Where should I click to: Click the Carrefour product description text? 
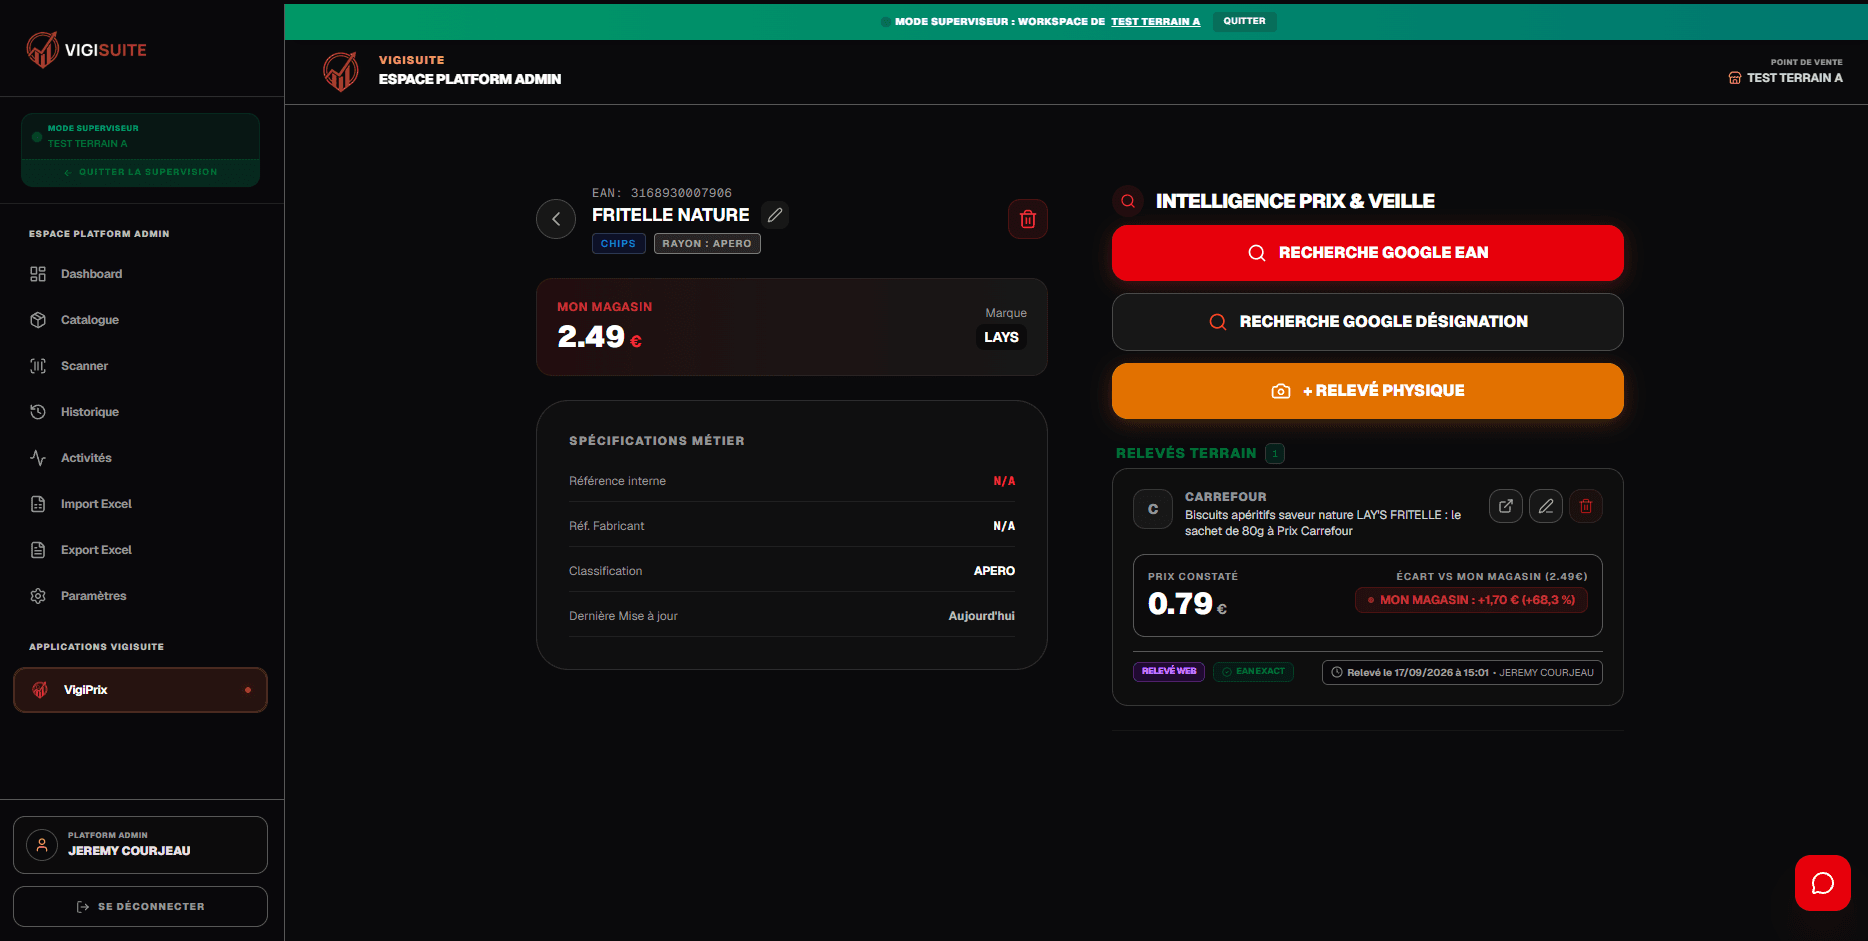[x=1323, y=523]
